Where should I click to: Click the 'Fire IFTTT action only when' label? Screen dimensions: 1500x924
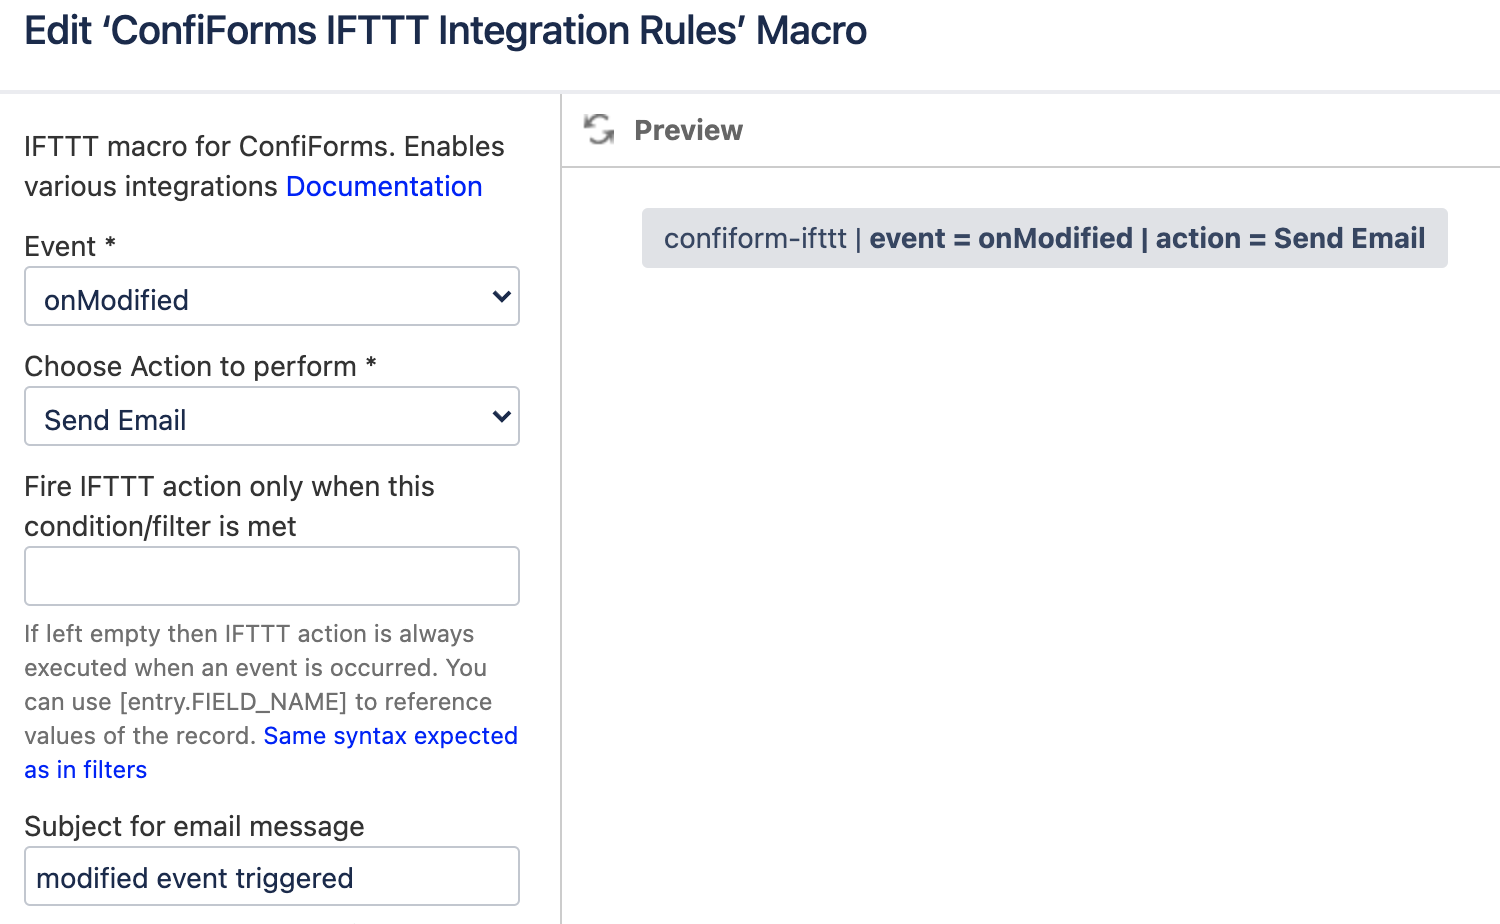coord(230,506)
